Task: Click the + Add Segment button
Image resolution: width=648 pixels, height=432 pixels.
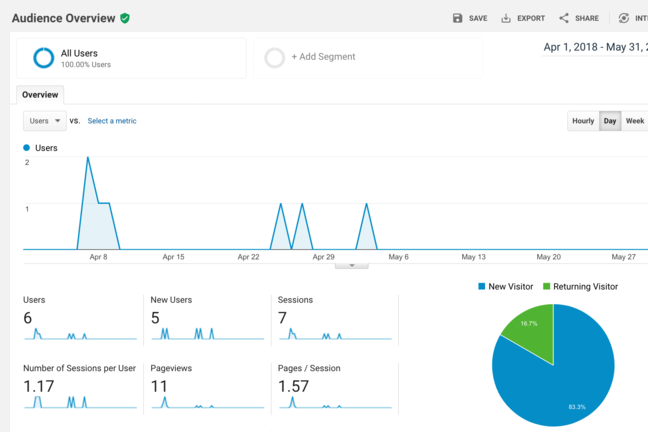Action: (x=323, y=57)
